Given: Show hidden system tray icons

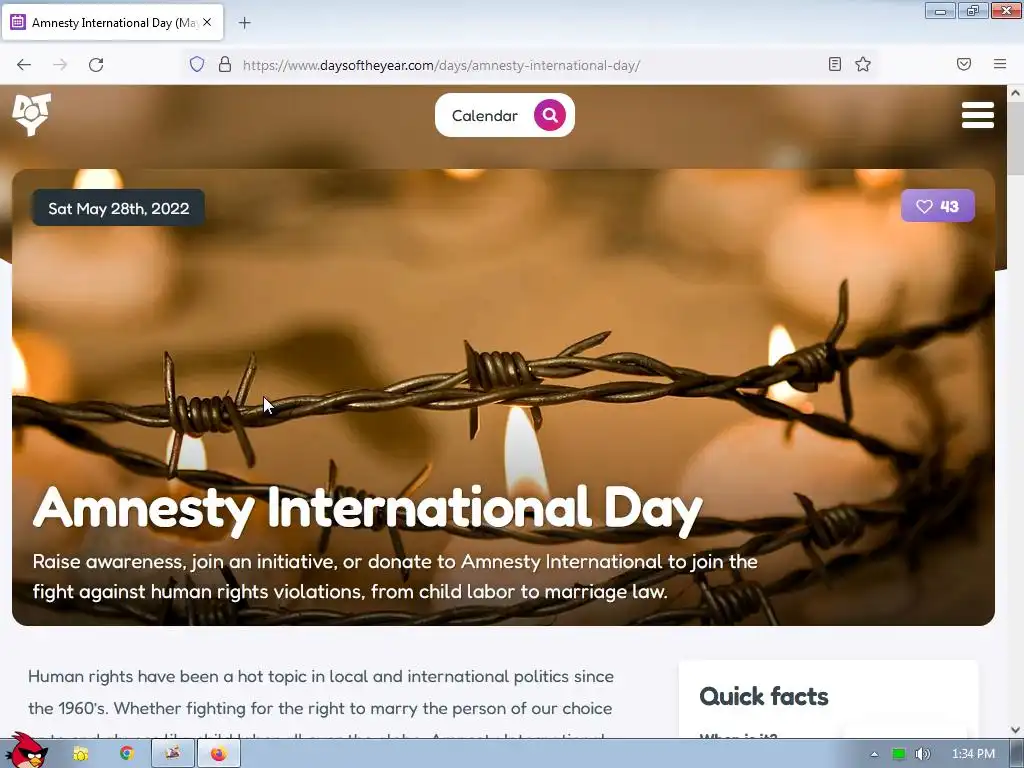Looking at the screenshot, I should coord(874,754).
